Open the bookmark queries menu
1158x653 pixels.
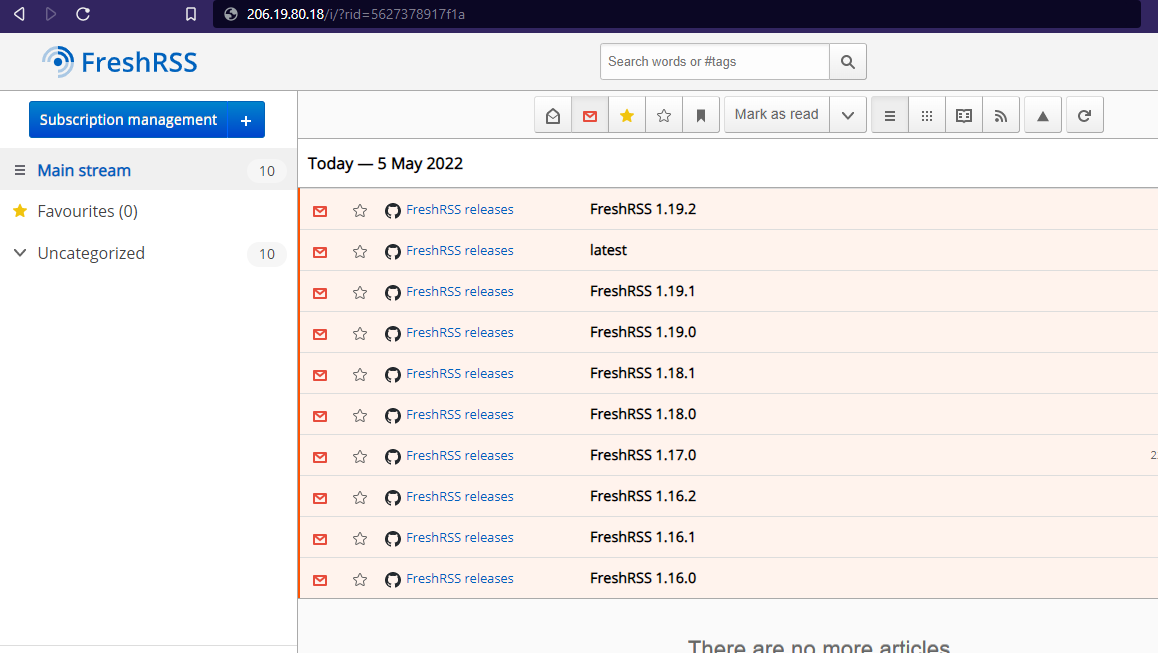click(701, 115)
